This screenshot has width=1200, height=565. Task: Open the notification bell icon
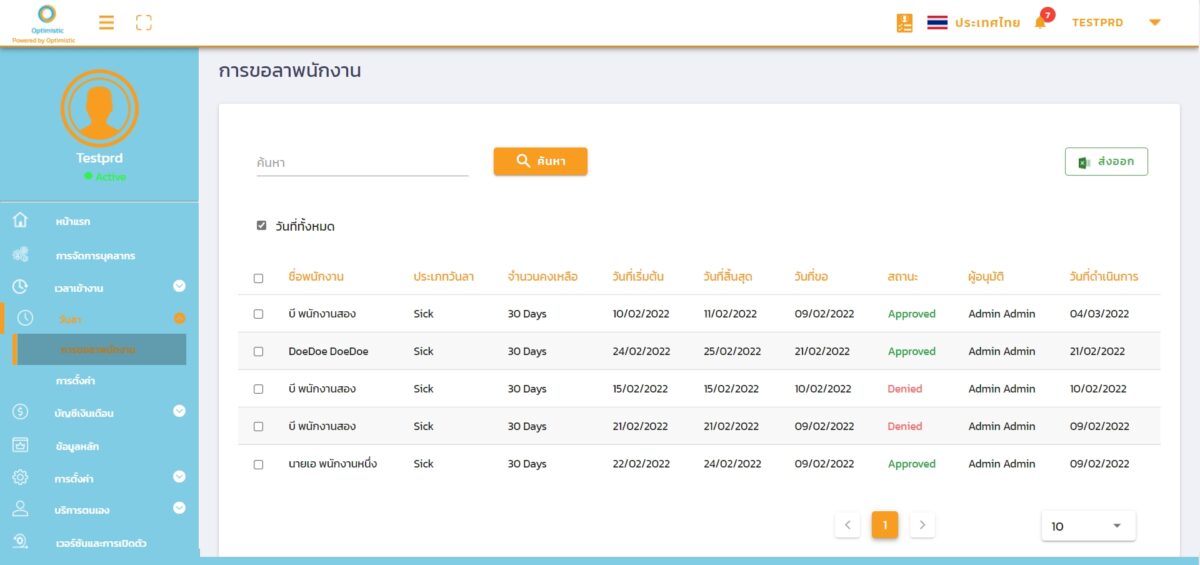coord(1040,22)
